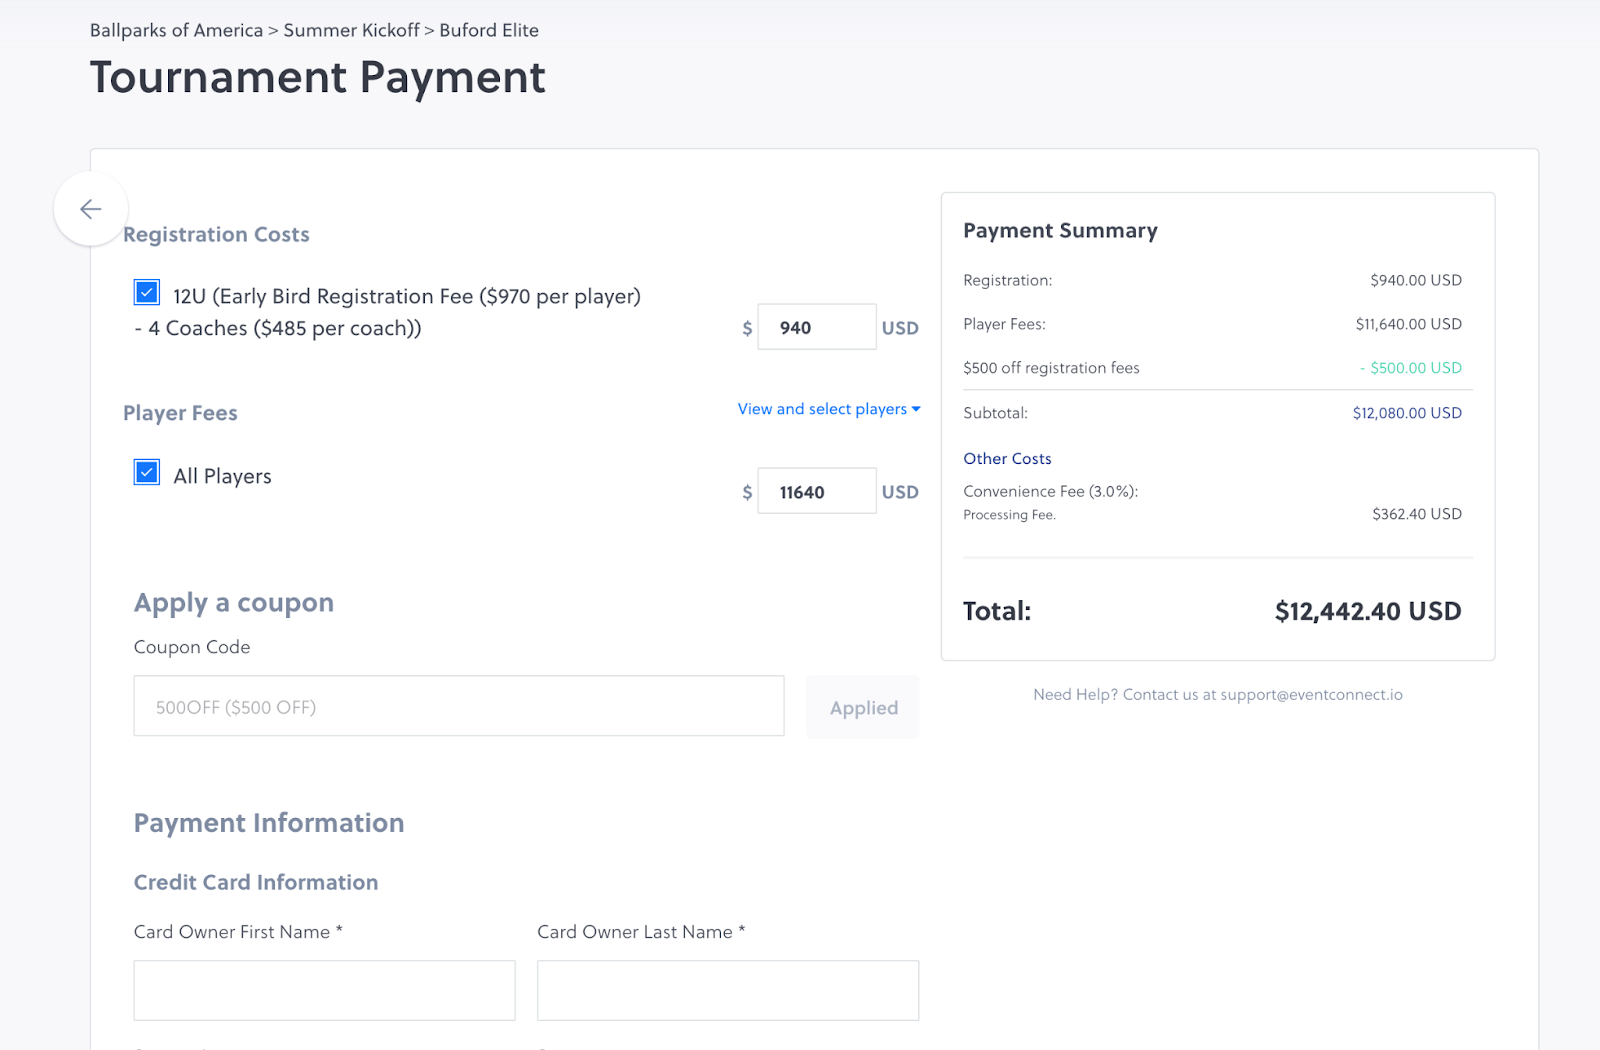The height and width of the screenshot is (1050, 1600).
Task: Click the Player Fees section heading
Action: tap(180, 413)
